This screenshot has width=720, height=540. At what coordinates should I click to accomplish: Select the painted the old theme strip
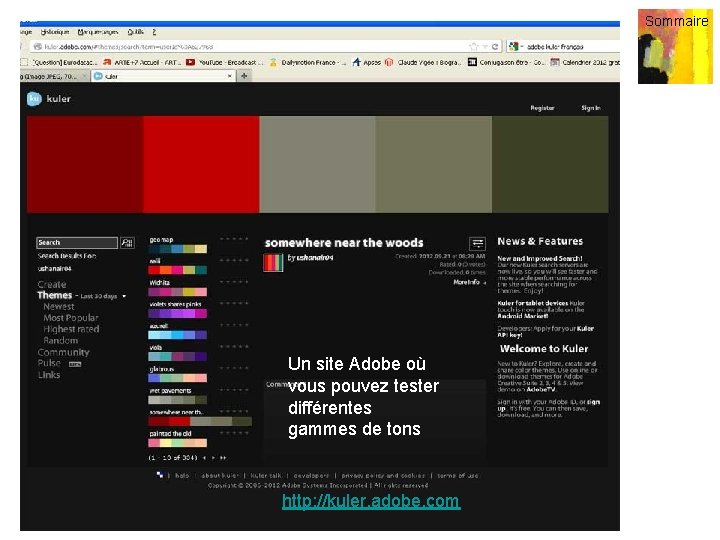pyautogui.click(x=177, y=443)
